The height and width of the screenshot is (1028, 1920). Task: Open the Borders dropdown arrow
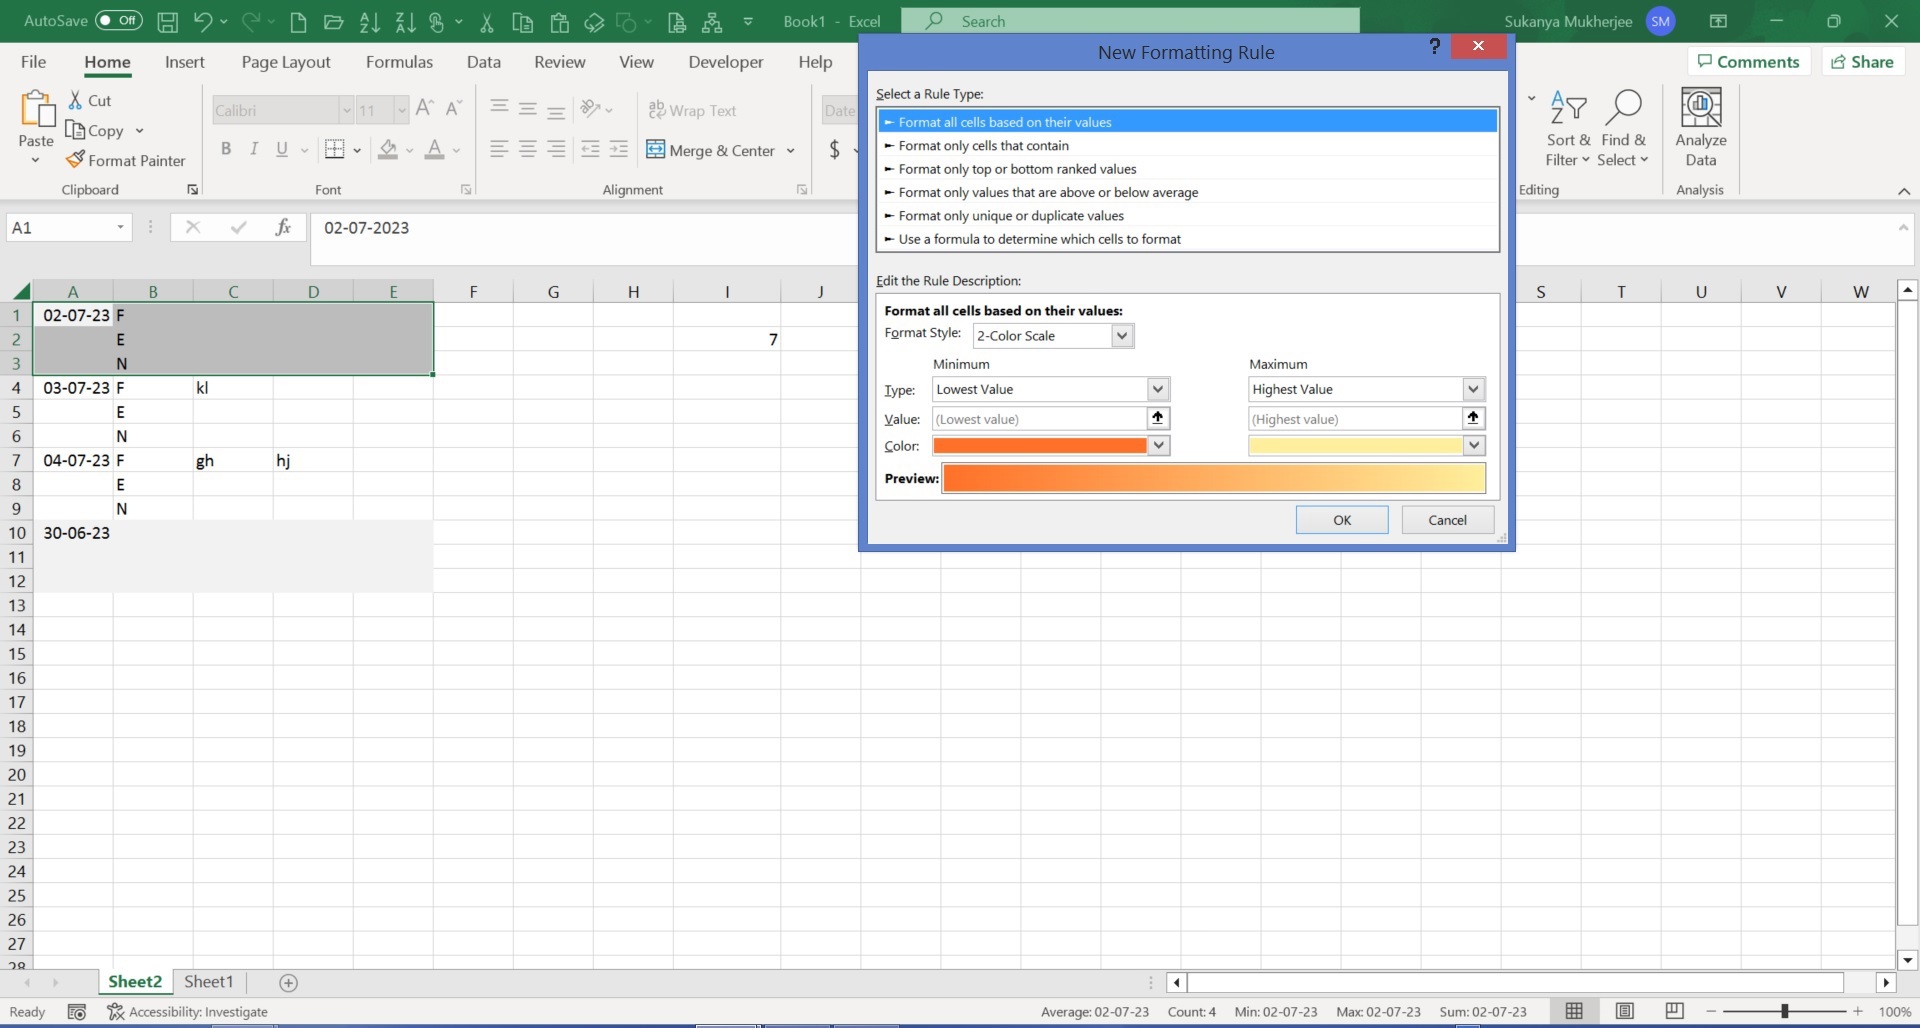[x=357, y=150]
